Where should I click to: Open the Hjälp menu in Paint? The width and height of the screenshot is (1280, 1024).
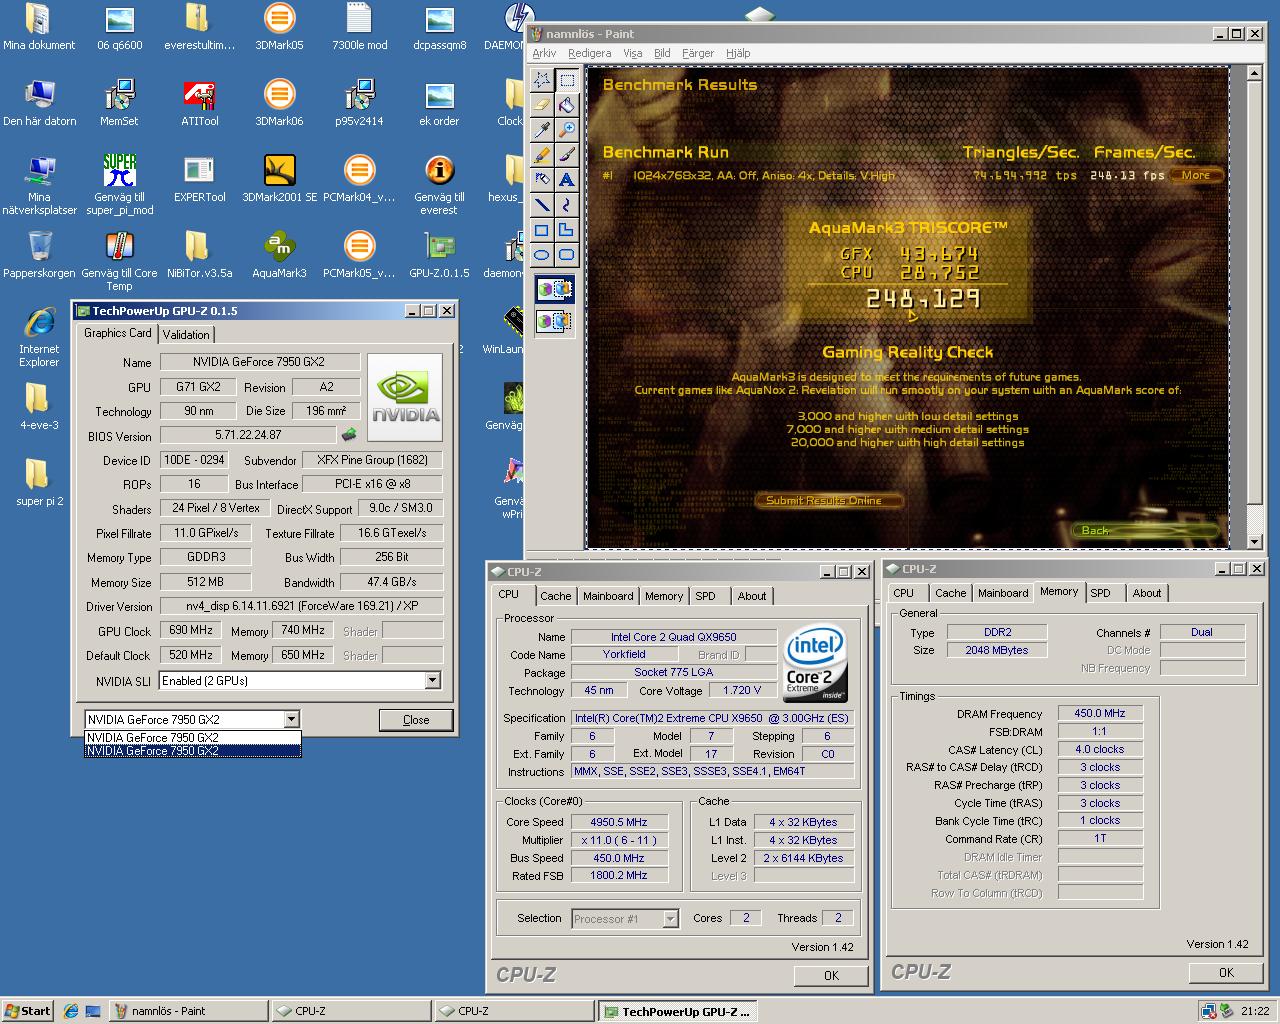tap(737, 53)
